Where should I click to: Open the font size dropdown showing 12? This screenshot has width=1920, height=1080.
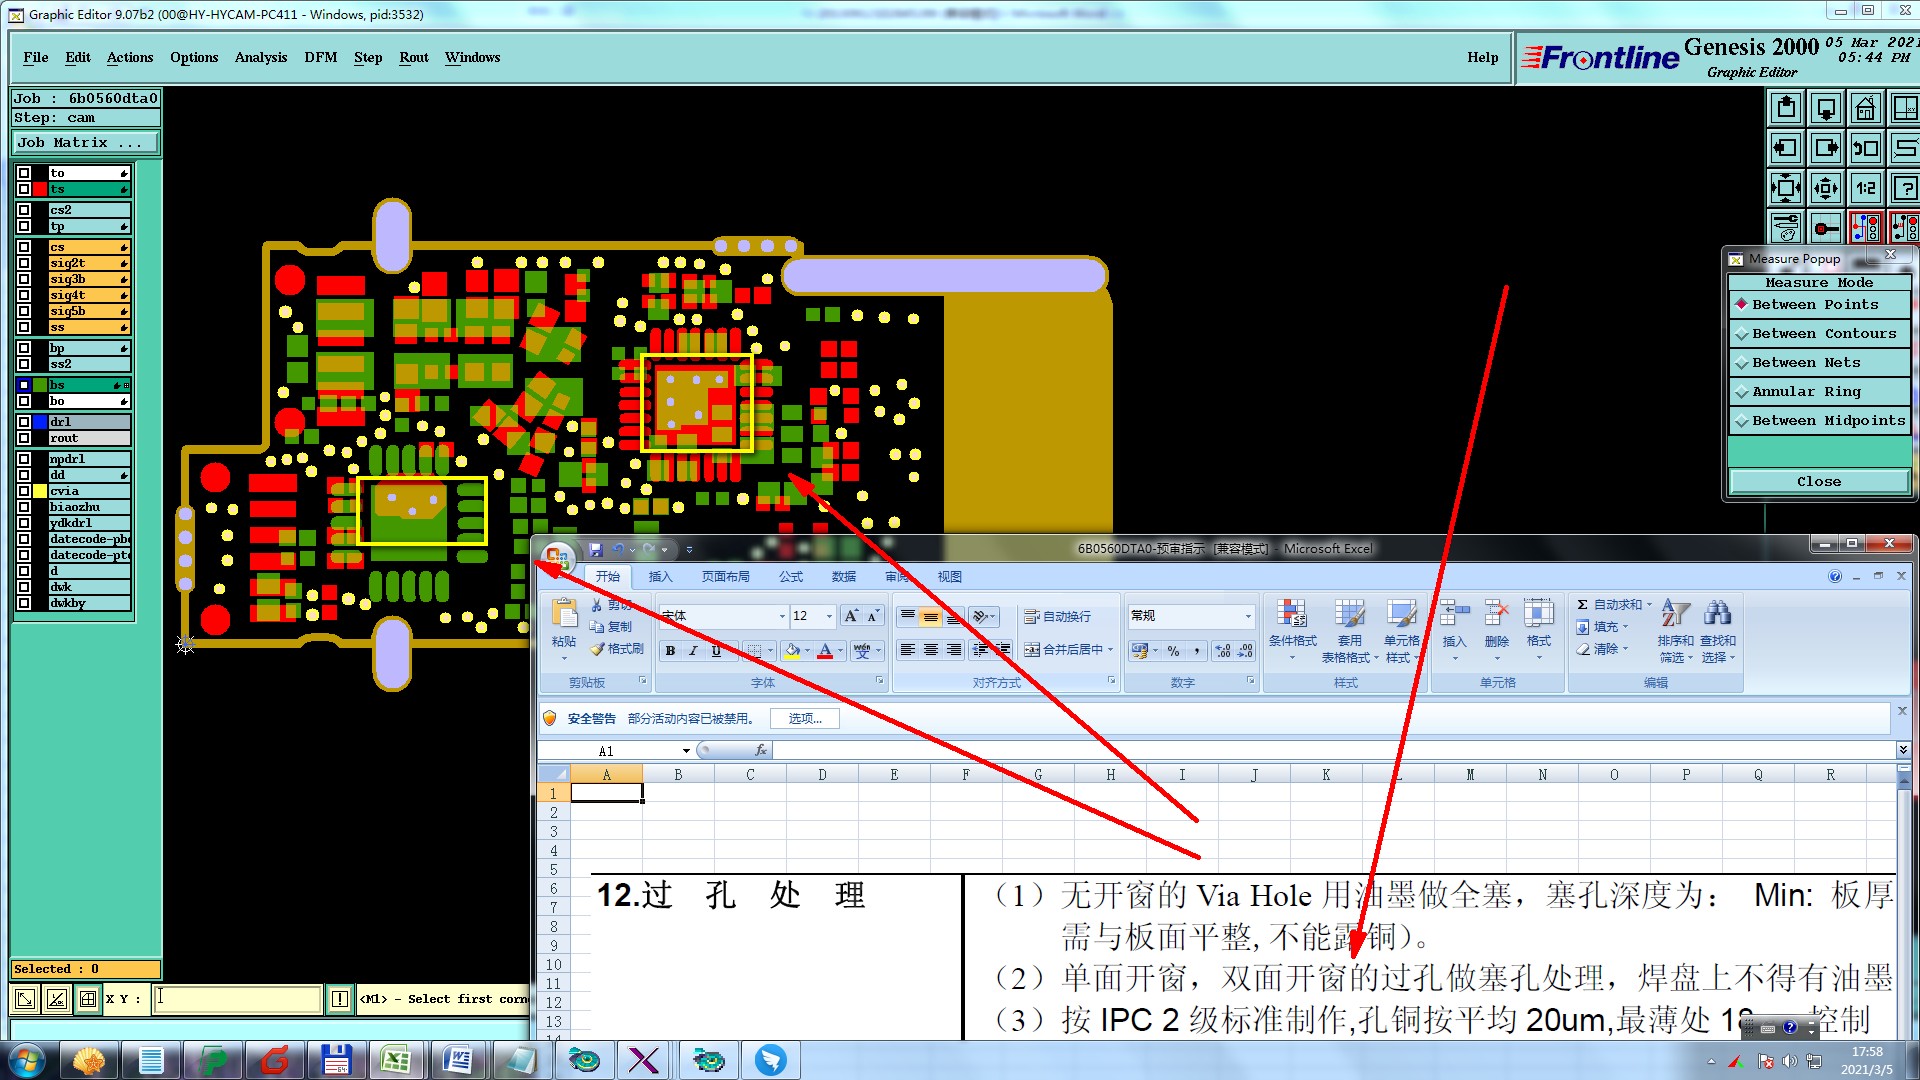829,616
